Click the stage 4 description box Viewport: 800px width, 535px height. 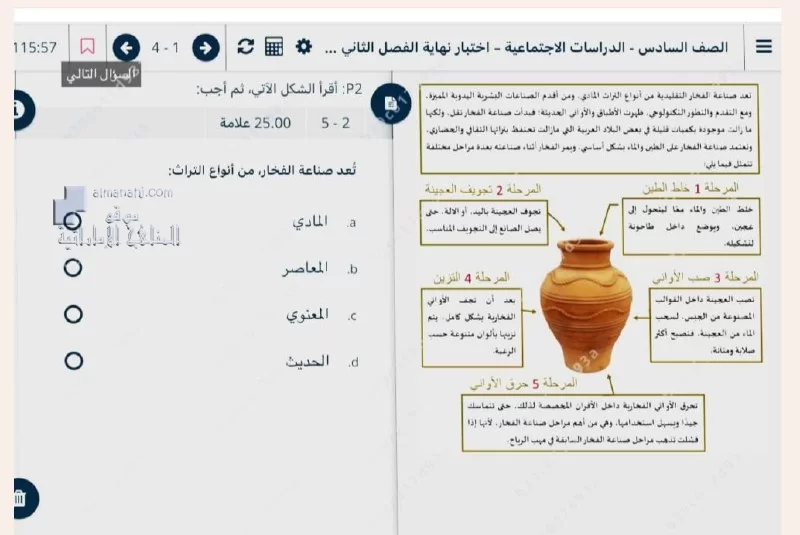click(x=472, y=327)
